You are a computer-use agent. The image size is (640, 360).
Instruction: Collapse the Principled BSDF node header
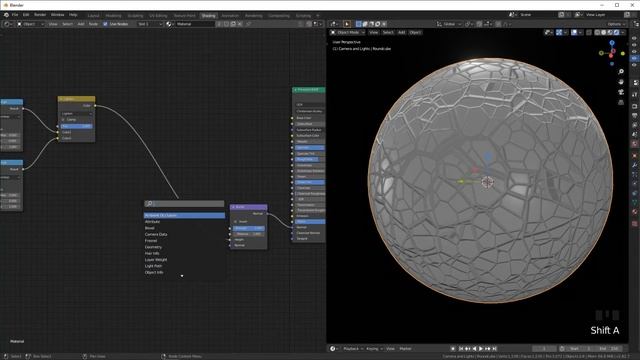click(x=296, y=89)
